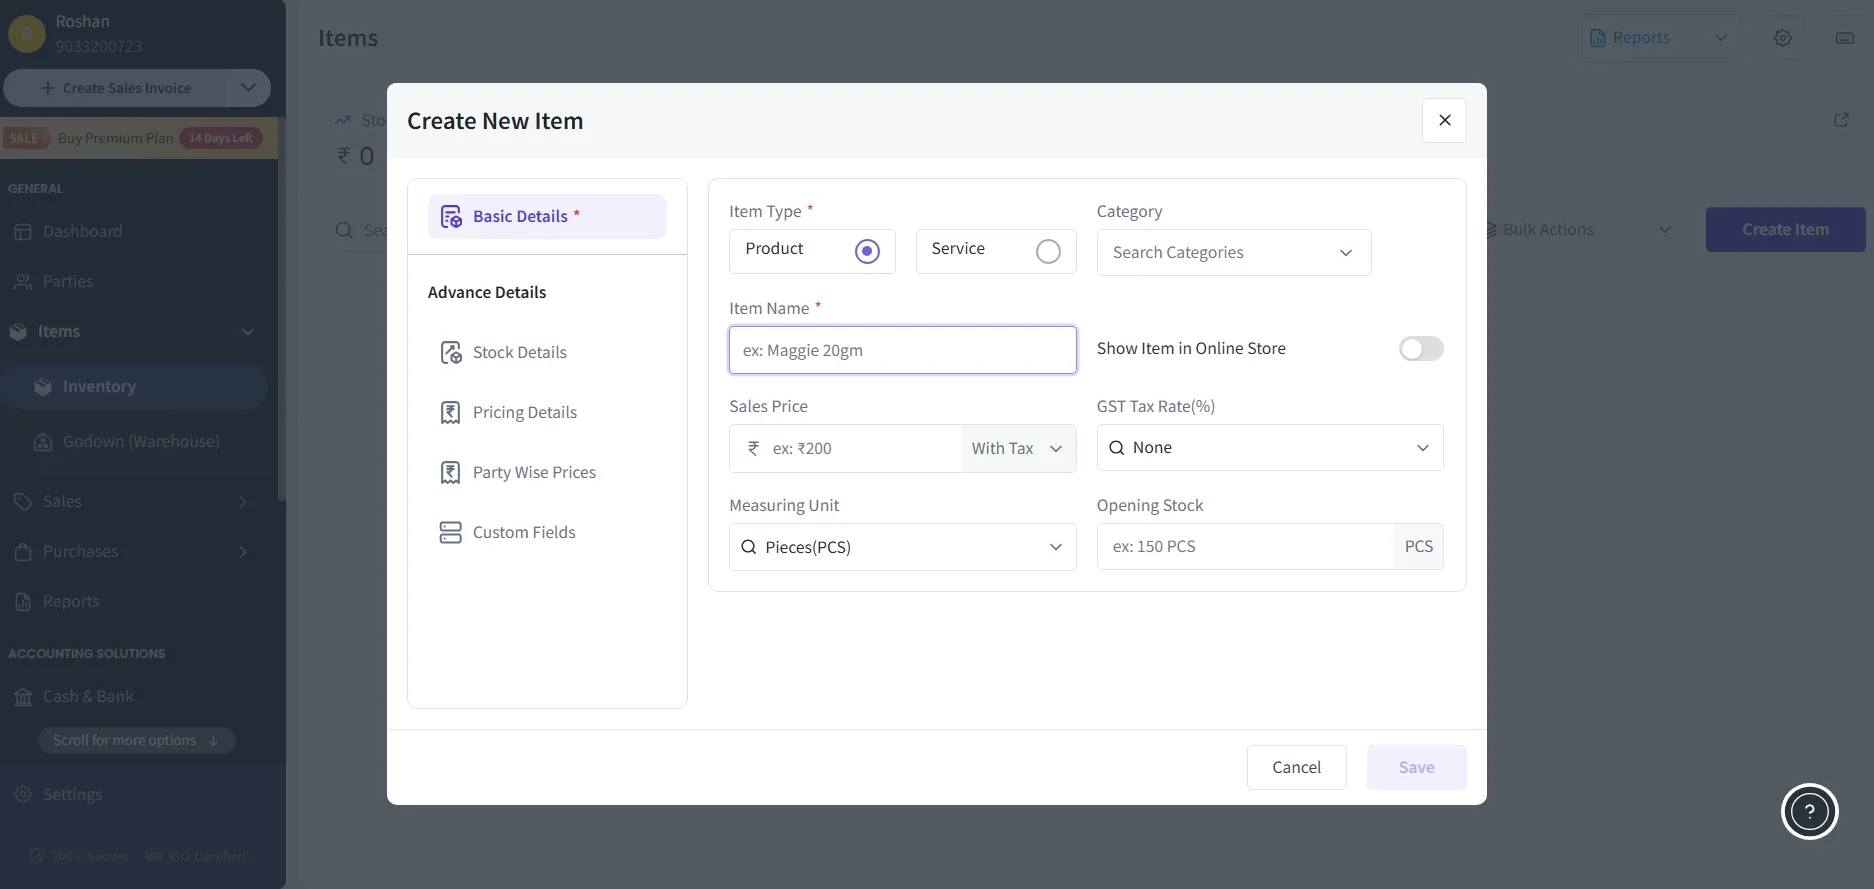Image resolution: width=1874 pixels, height=889 pixels.
Task: Click the Cash & Bank building icon
Action: pyautogui.click(x=23, y=696)
